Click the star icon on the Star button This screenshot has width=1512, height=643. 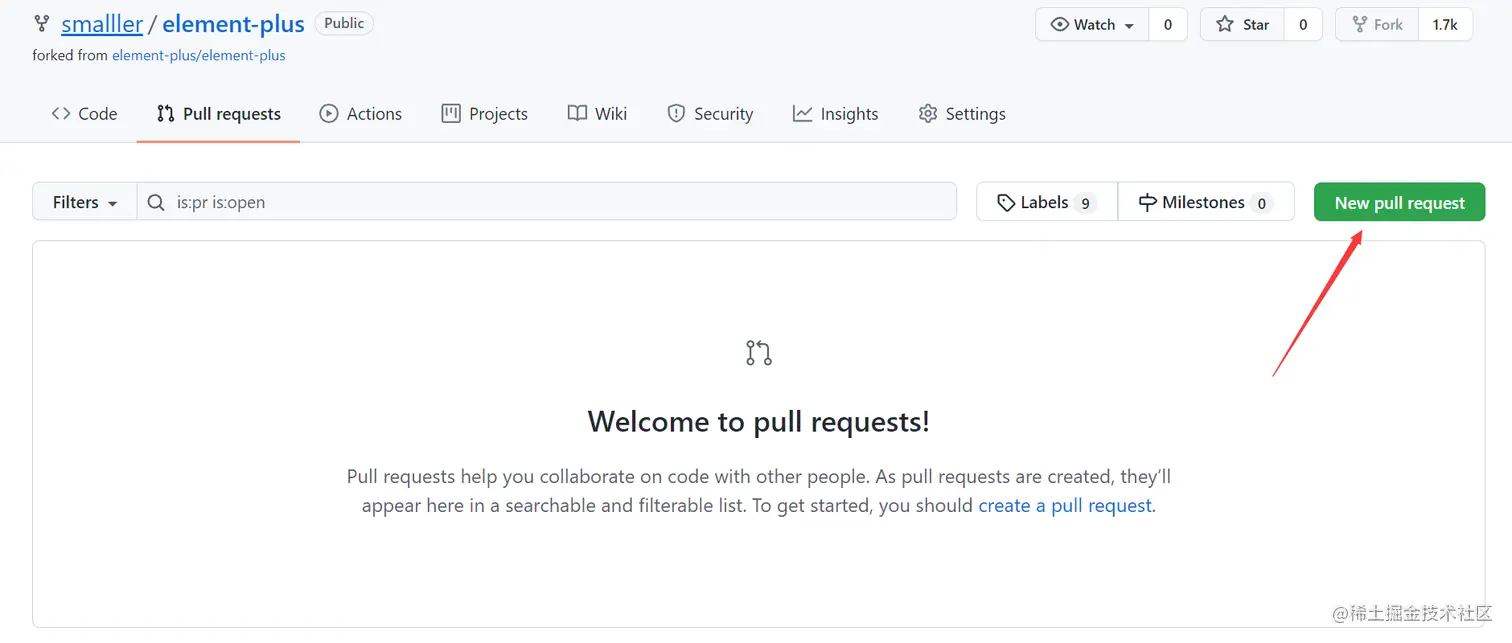(x=1225, y=25)
